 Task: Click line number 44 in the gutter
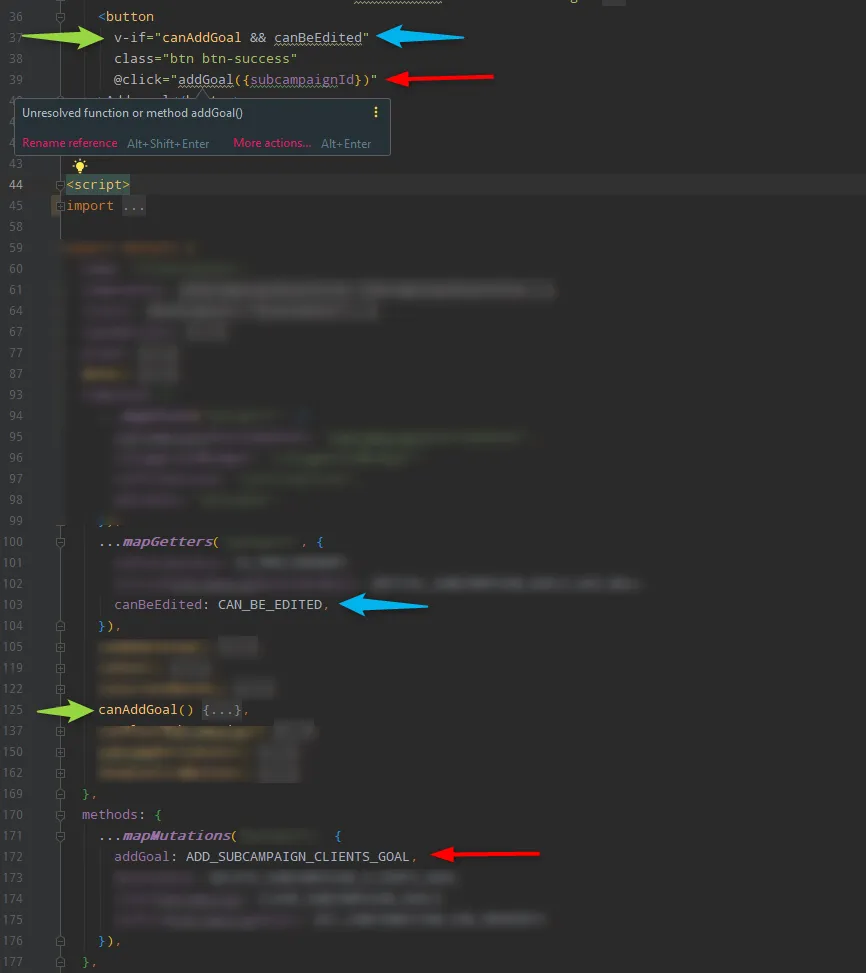[16, 185]
